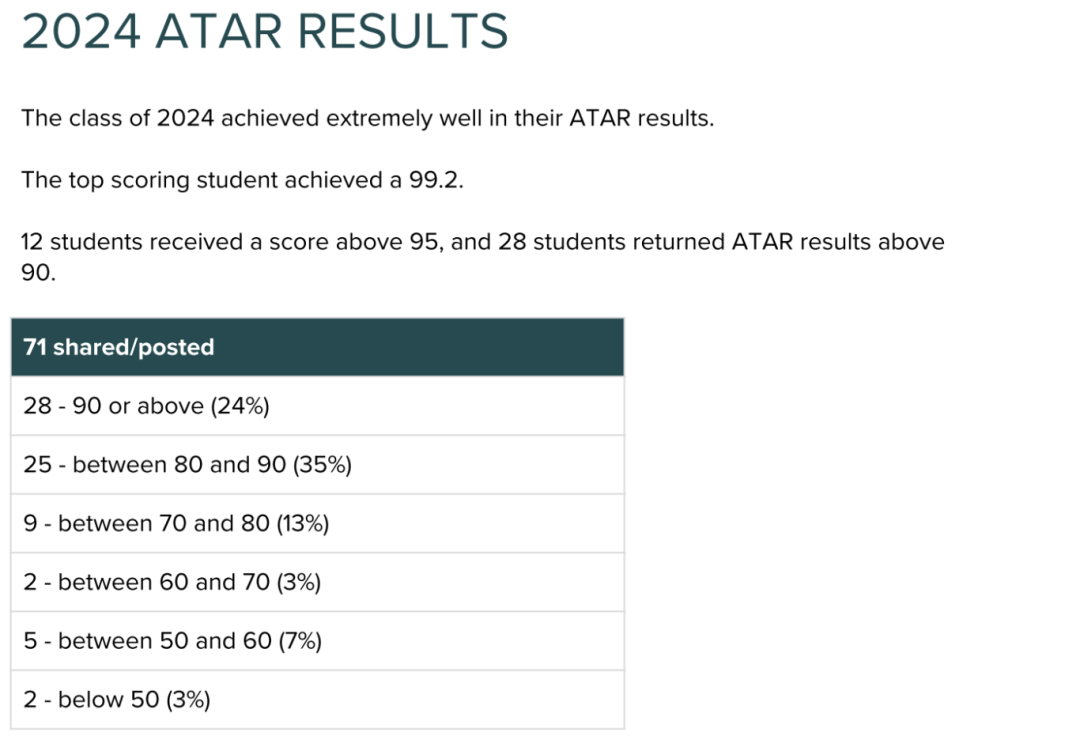The image size is (1080, 751).
Task: Click the "2024 ATAR RESULTS" page heading
Action: (265, 31)
